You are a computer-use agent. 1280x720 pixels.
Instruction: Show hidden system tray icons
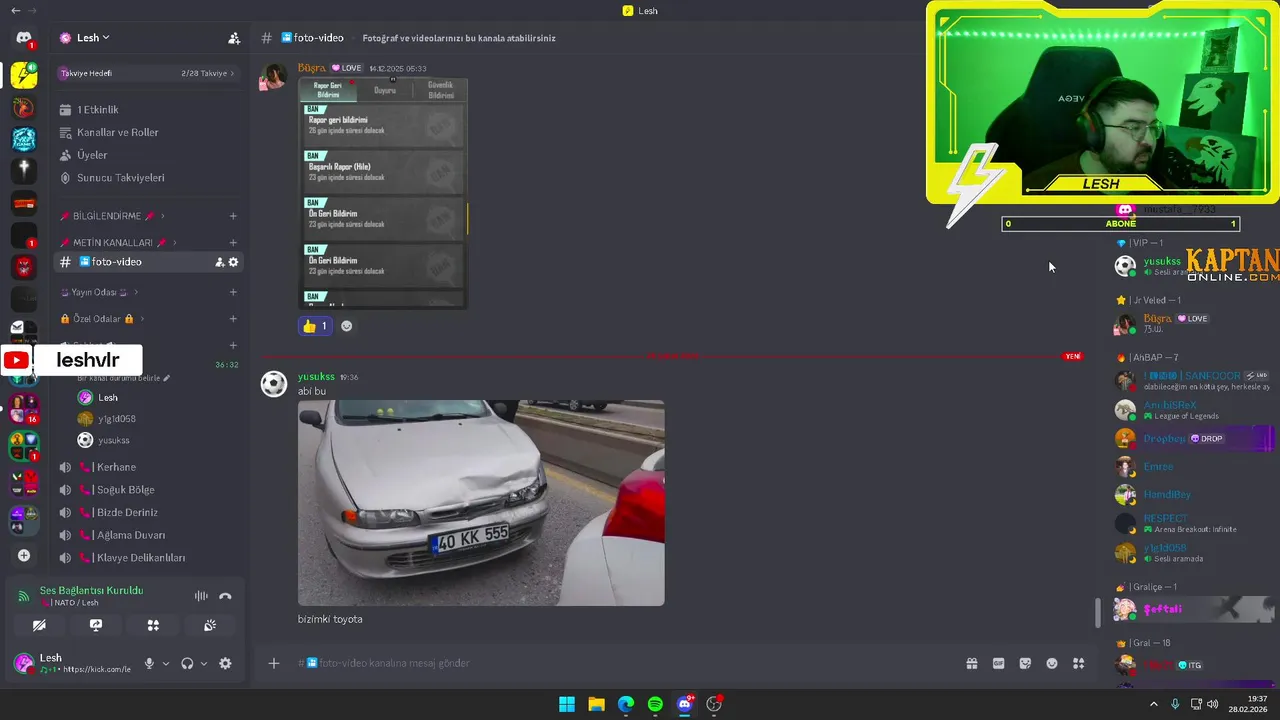pos(1153,704)
